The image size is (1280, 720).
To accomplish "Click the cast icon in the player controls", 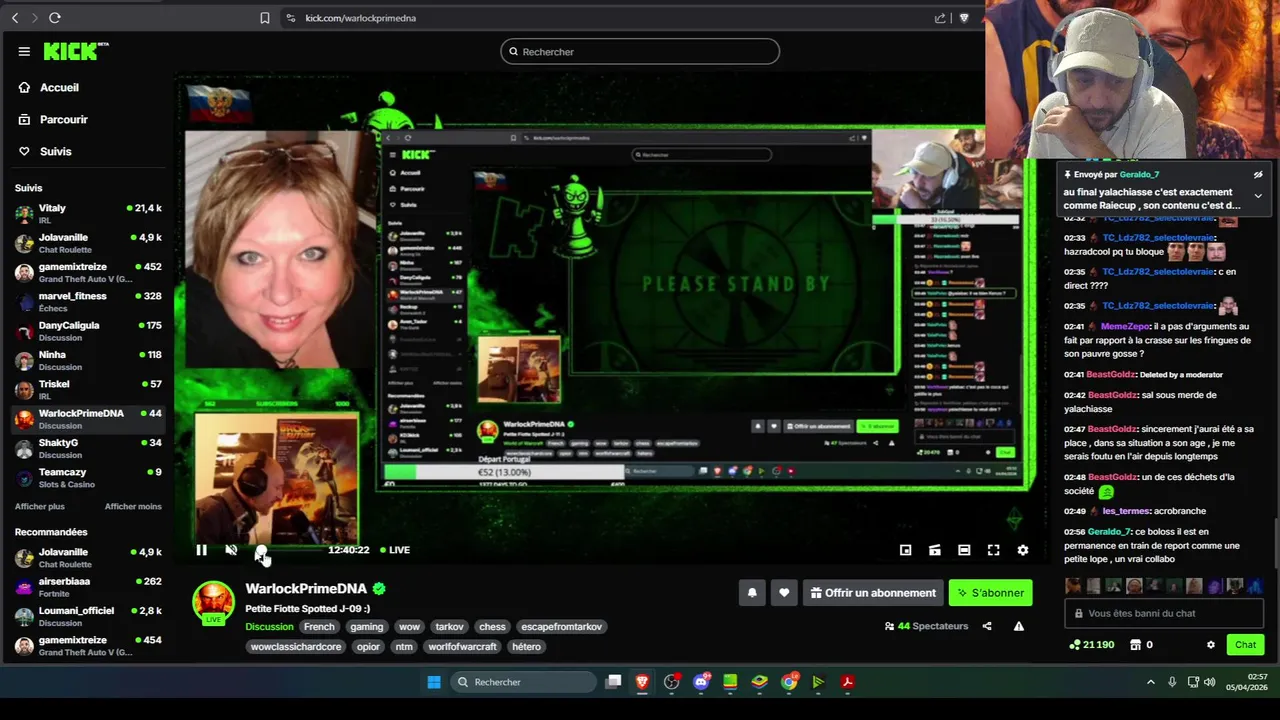I will [x=935, y=550].
